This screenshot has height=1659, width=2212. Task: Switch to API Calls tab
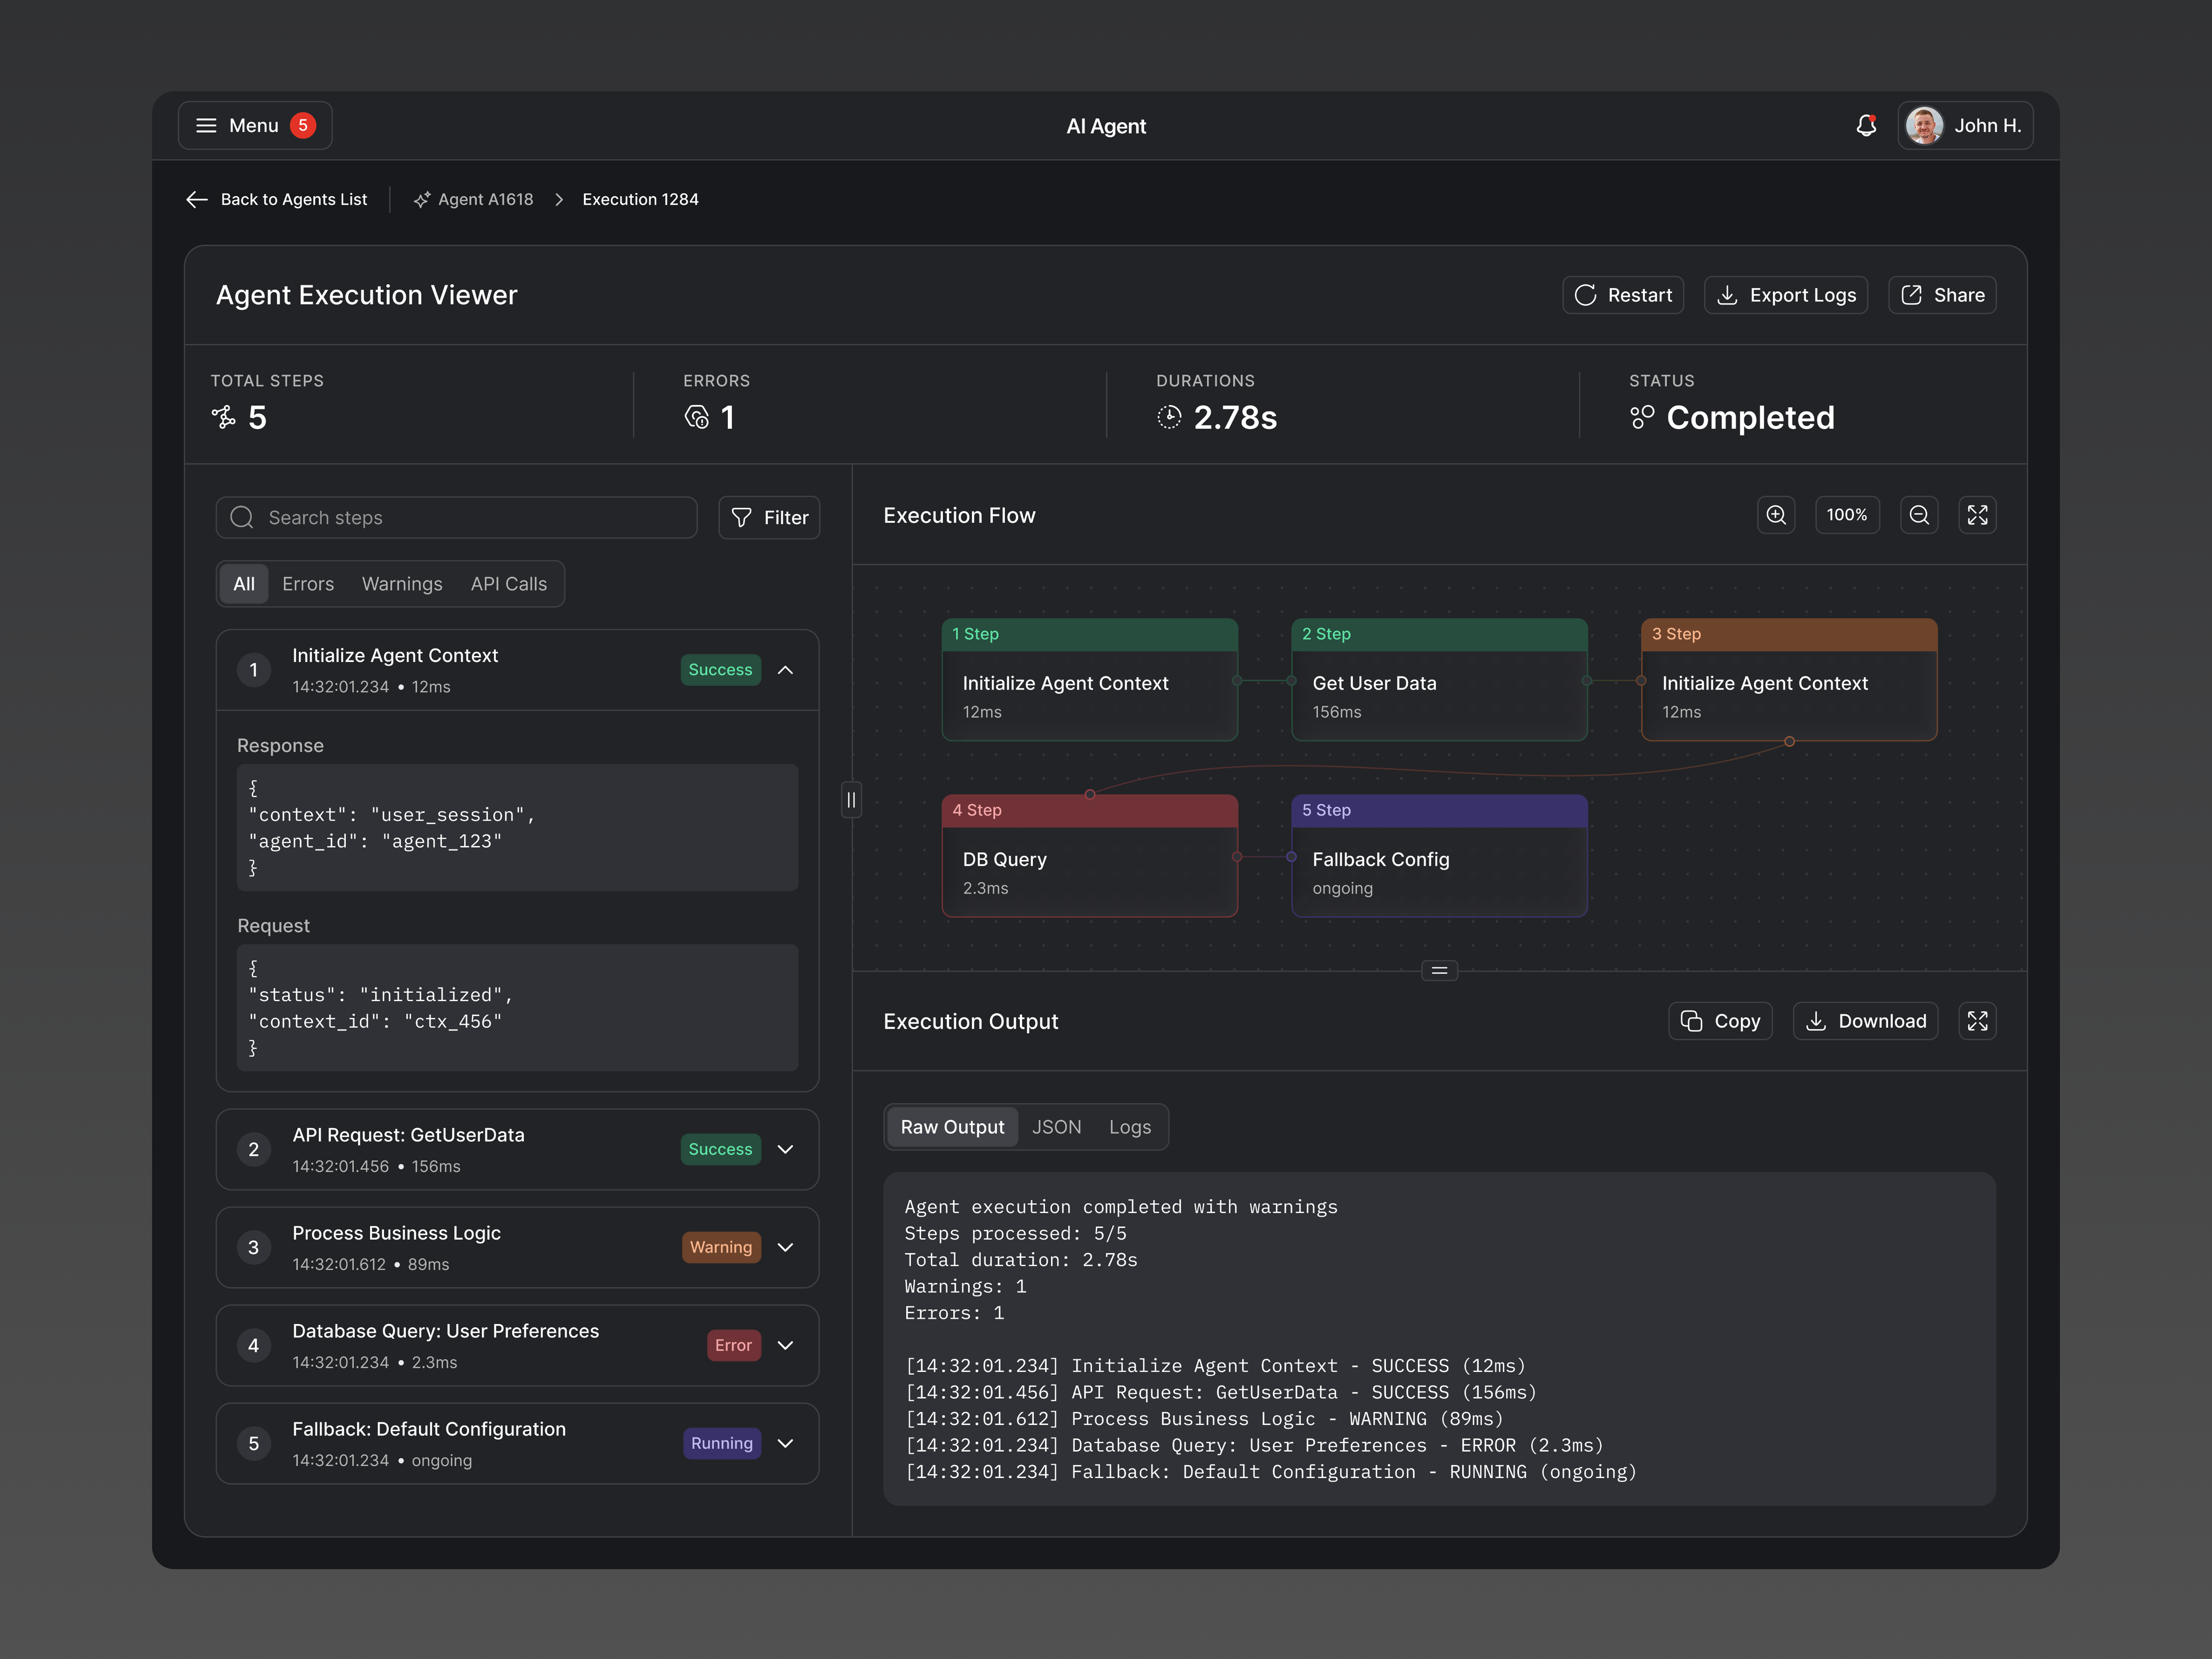(x=509, y=584)
